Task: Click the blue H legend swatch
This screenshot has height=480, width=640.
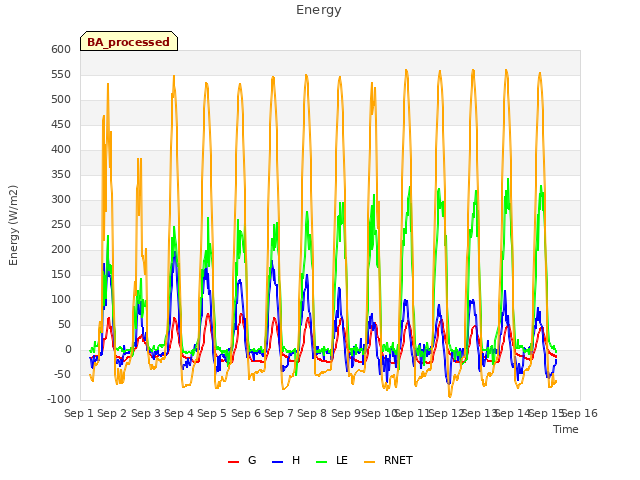Action: pos(278,462)
